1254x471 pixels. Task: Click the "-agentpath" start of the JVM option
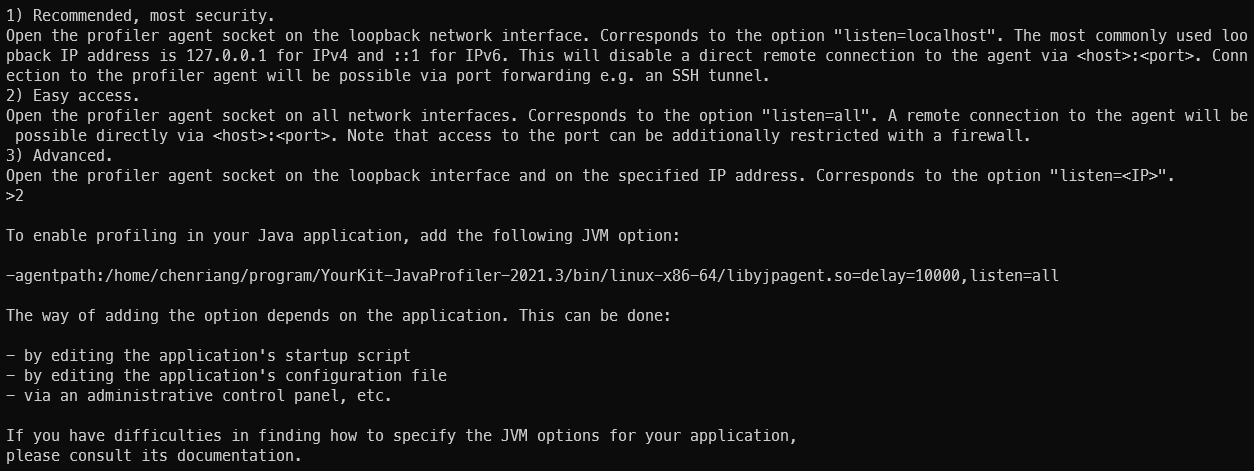[x=50, y=276]
